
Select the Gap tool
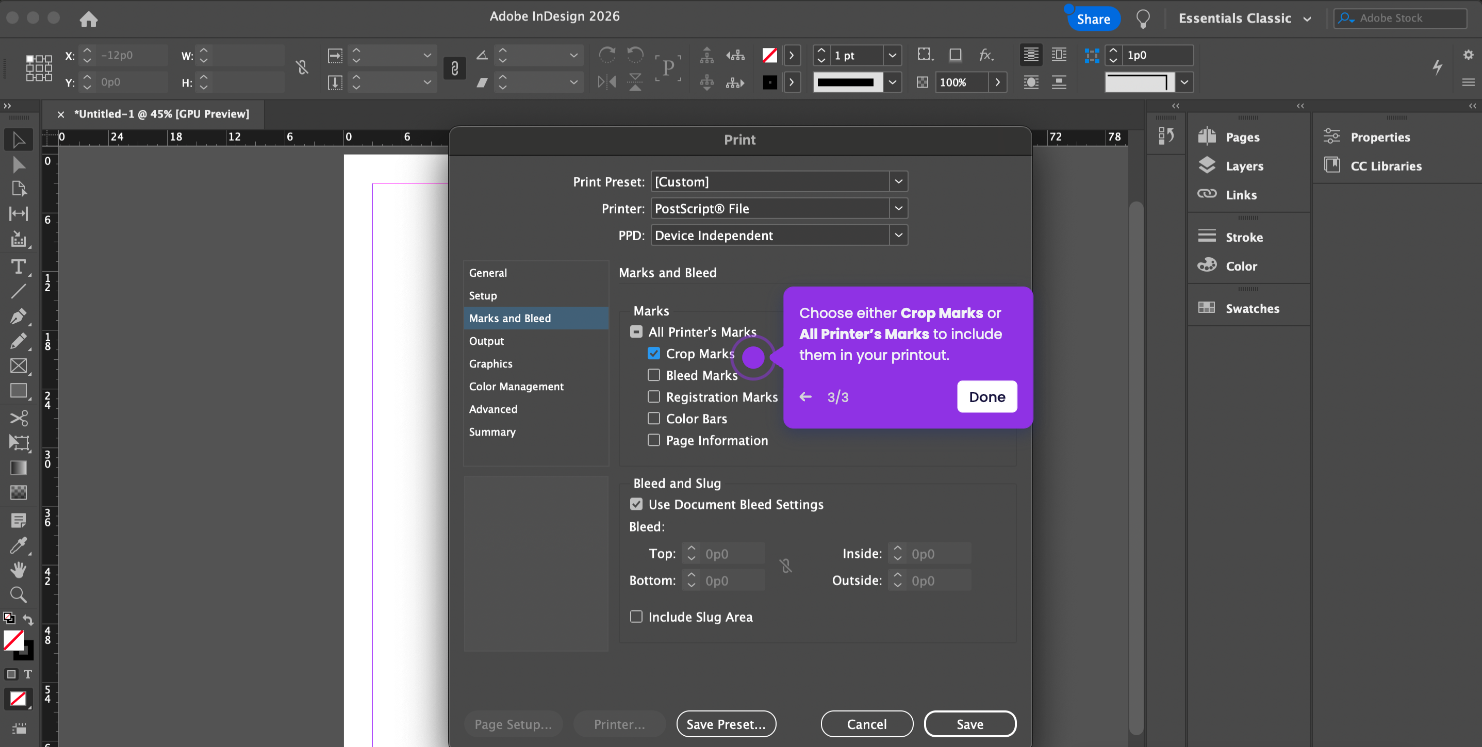[18, 214]
